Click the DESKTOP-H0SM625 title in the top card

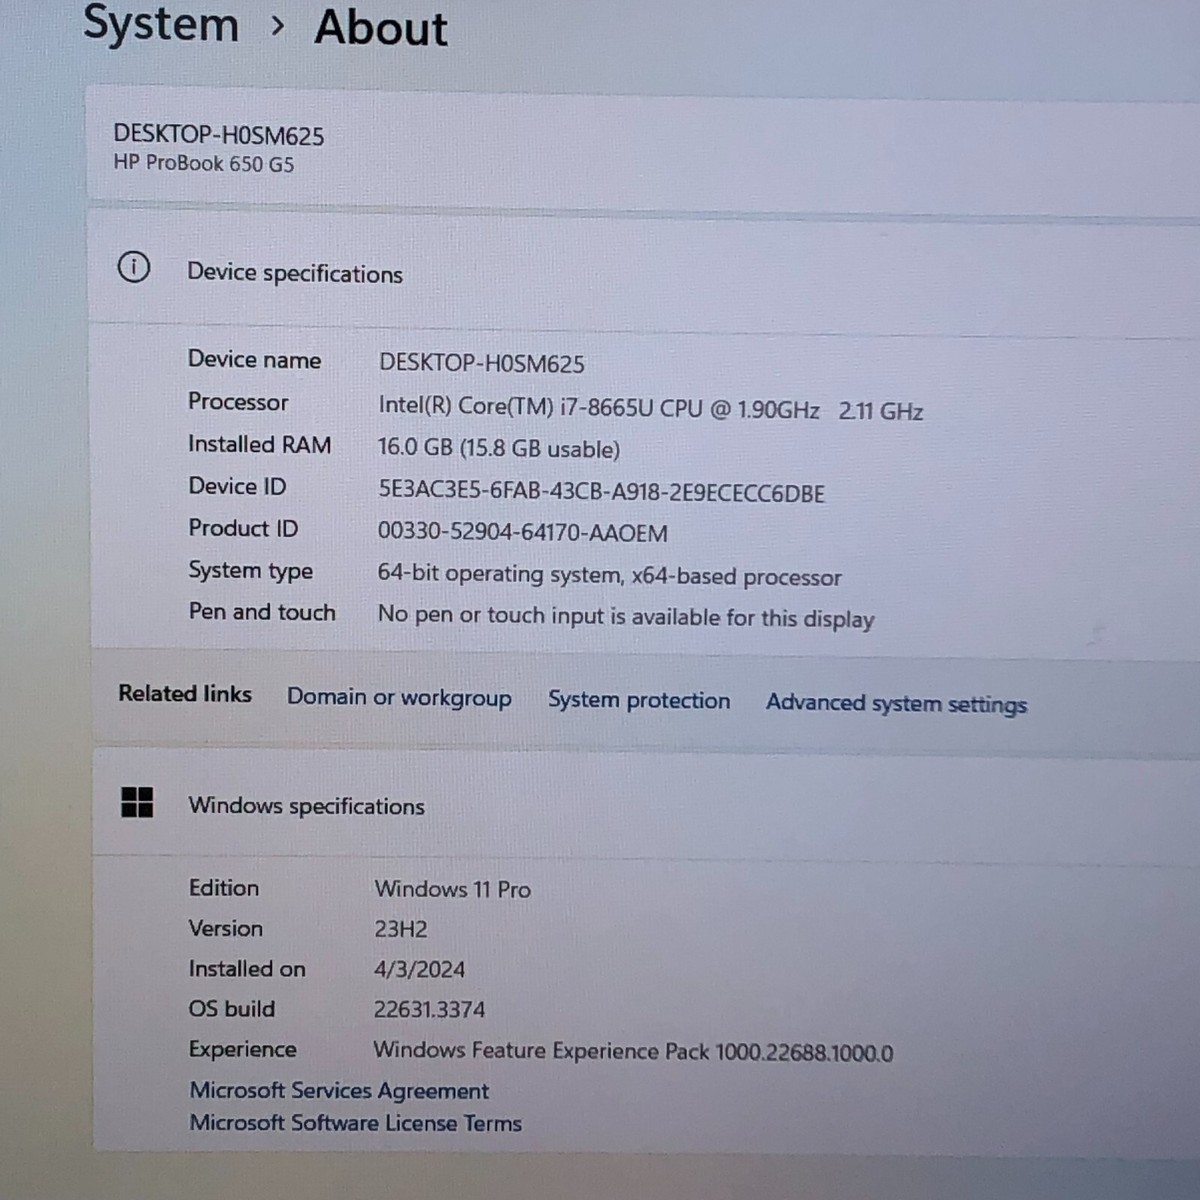pyautogui.click(x=219, y=135)
